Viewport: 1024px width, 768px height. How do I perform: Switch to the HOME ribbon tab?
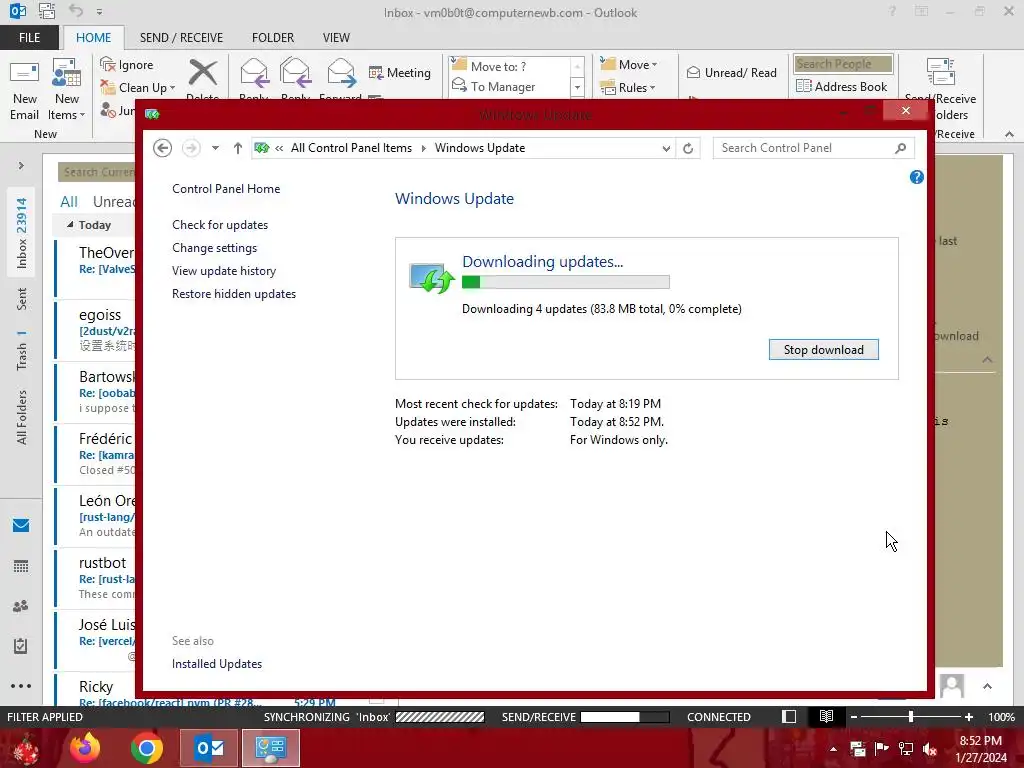tap(93, 38)
